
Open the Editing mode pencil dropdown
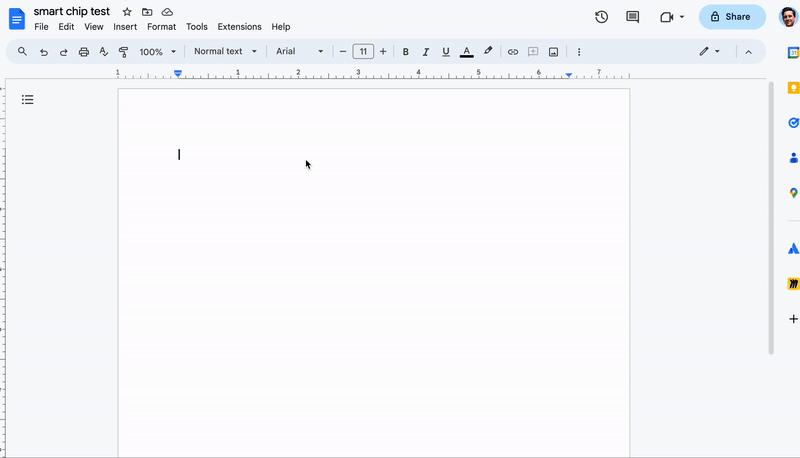click(710, 52)
